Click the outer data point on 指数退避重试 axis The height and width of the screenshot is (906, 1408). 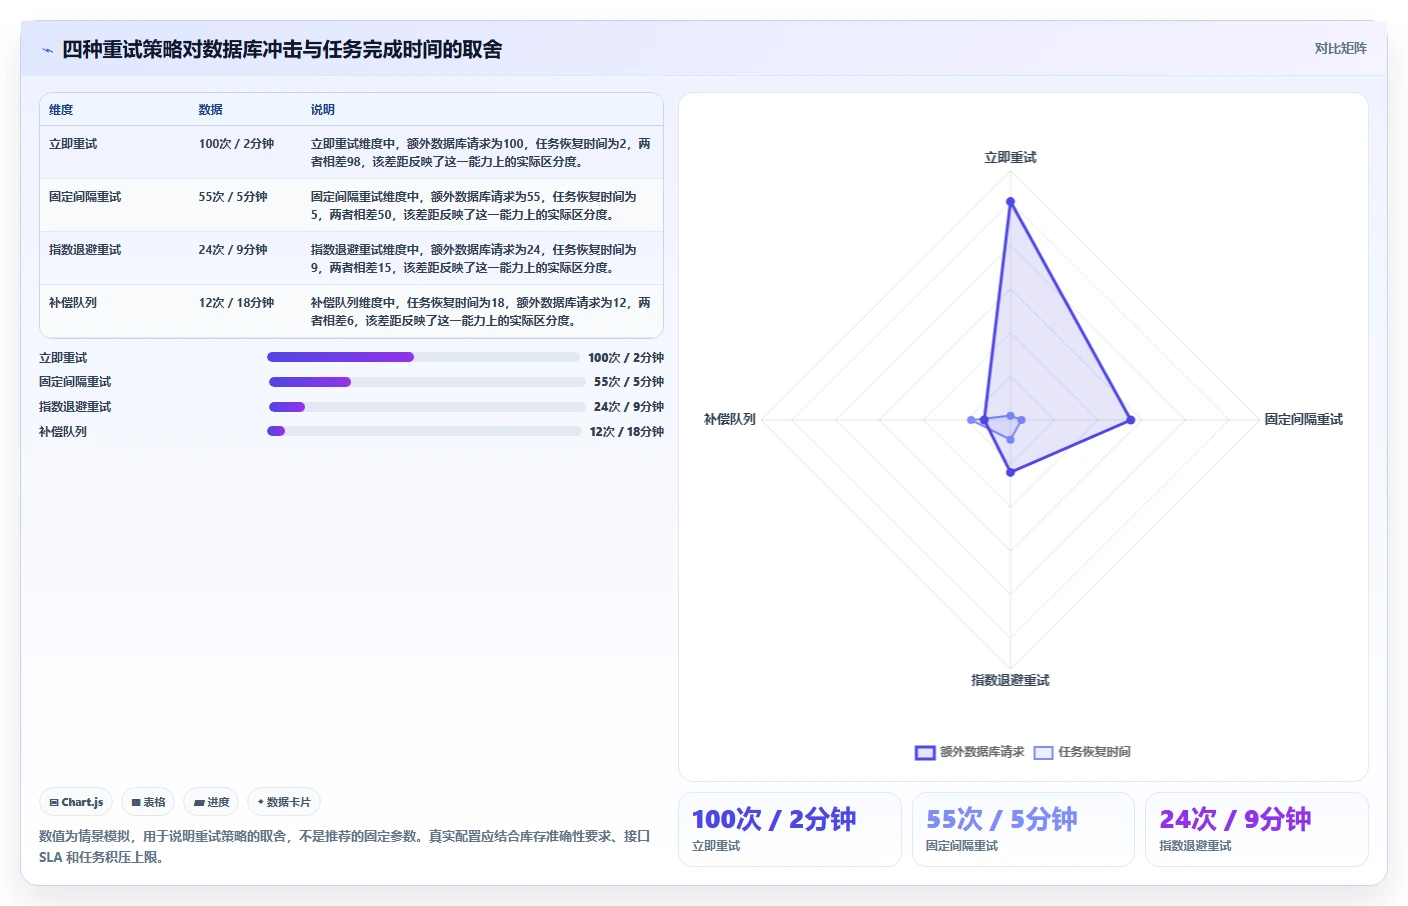[1010, 472]
